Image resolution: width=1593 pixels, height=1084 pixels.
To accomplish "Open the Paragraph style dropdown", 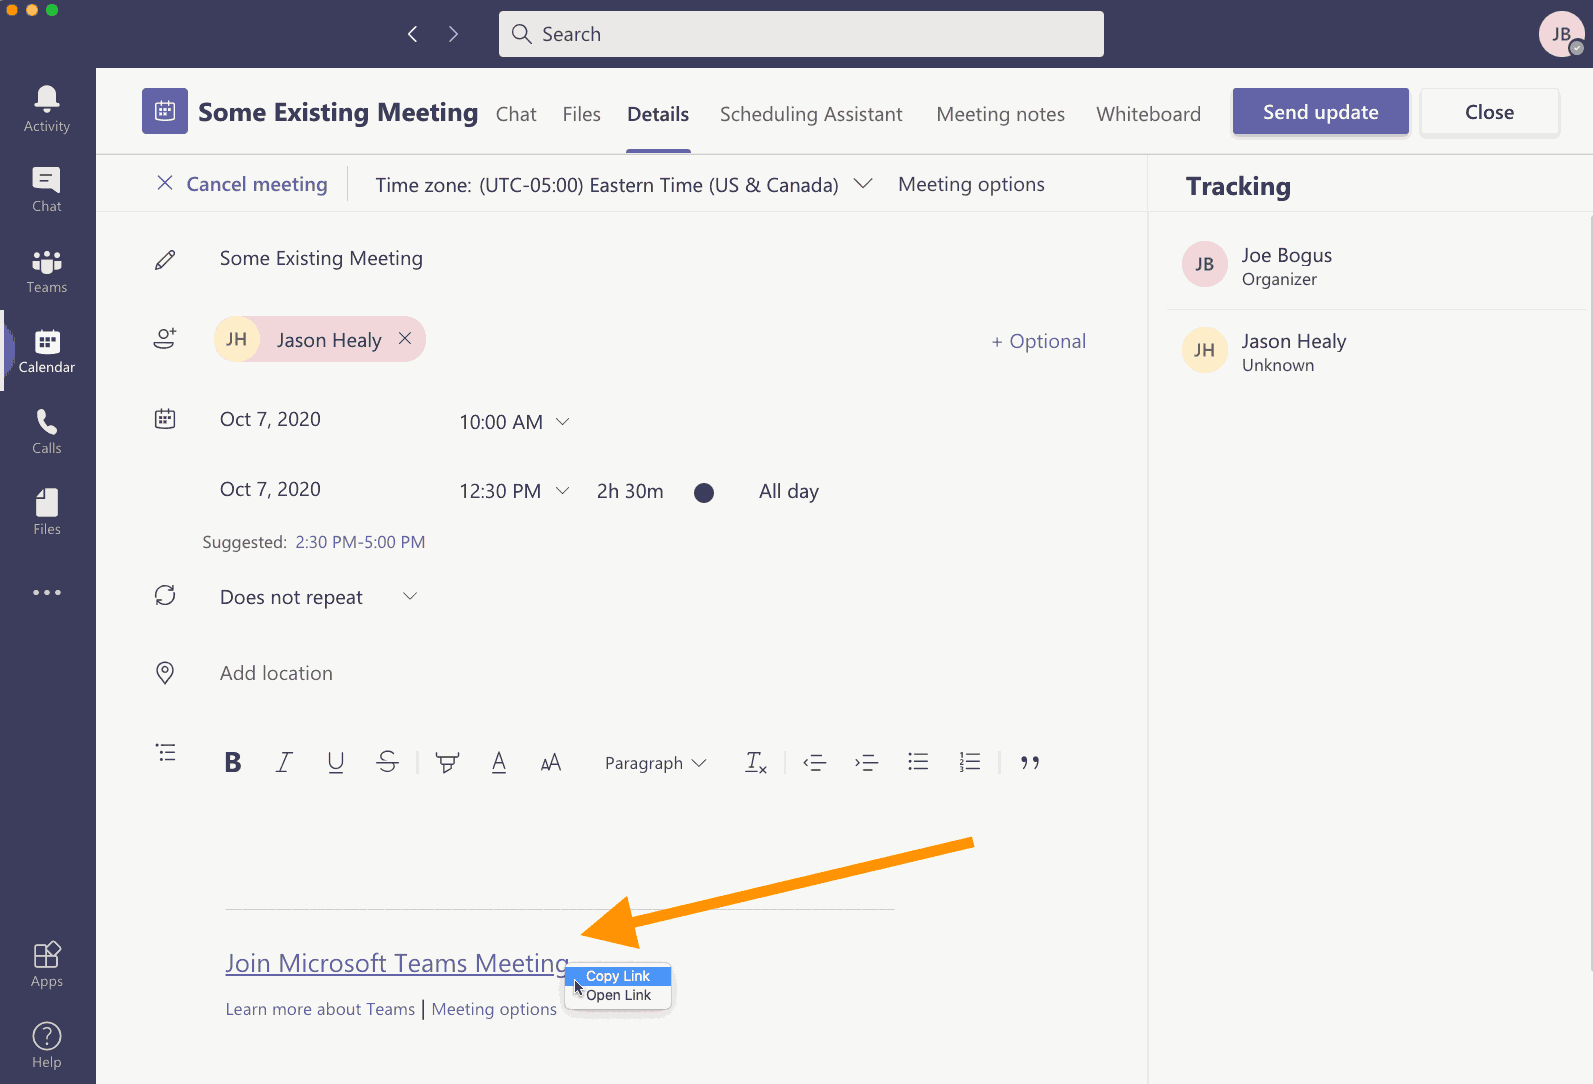I will pos(655,763).
